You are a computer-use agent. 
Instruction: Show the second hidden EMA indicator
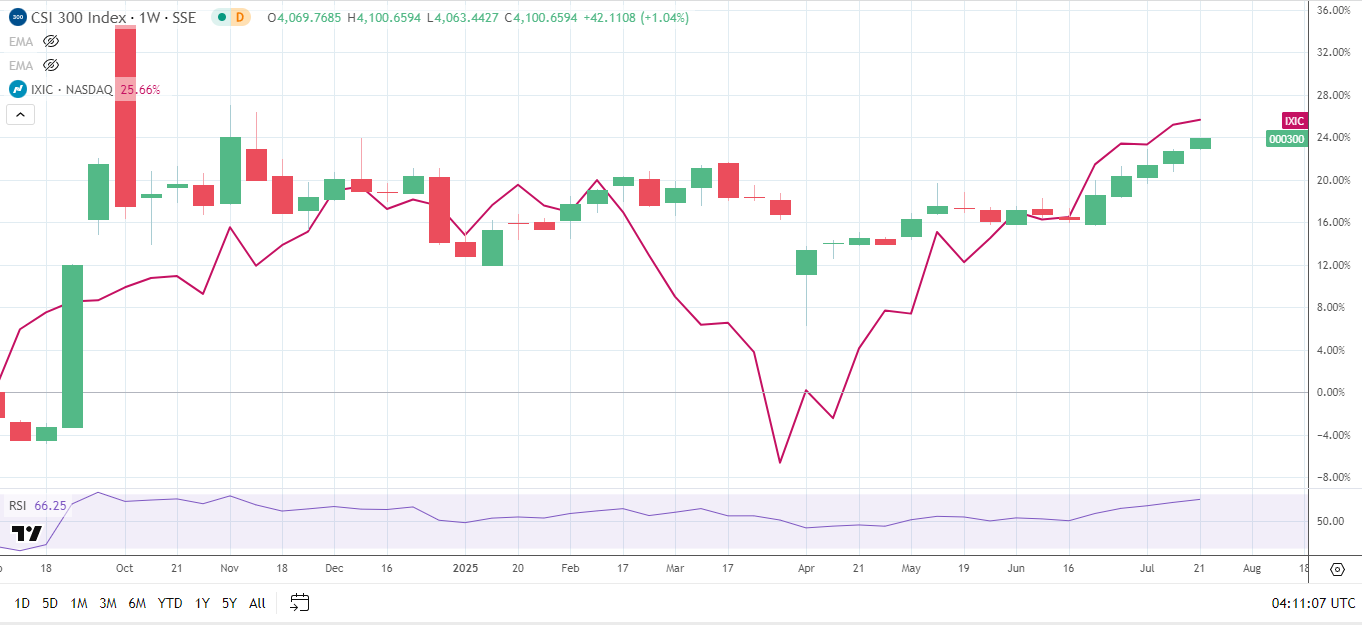tap(52, 65)
